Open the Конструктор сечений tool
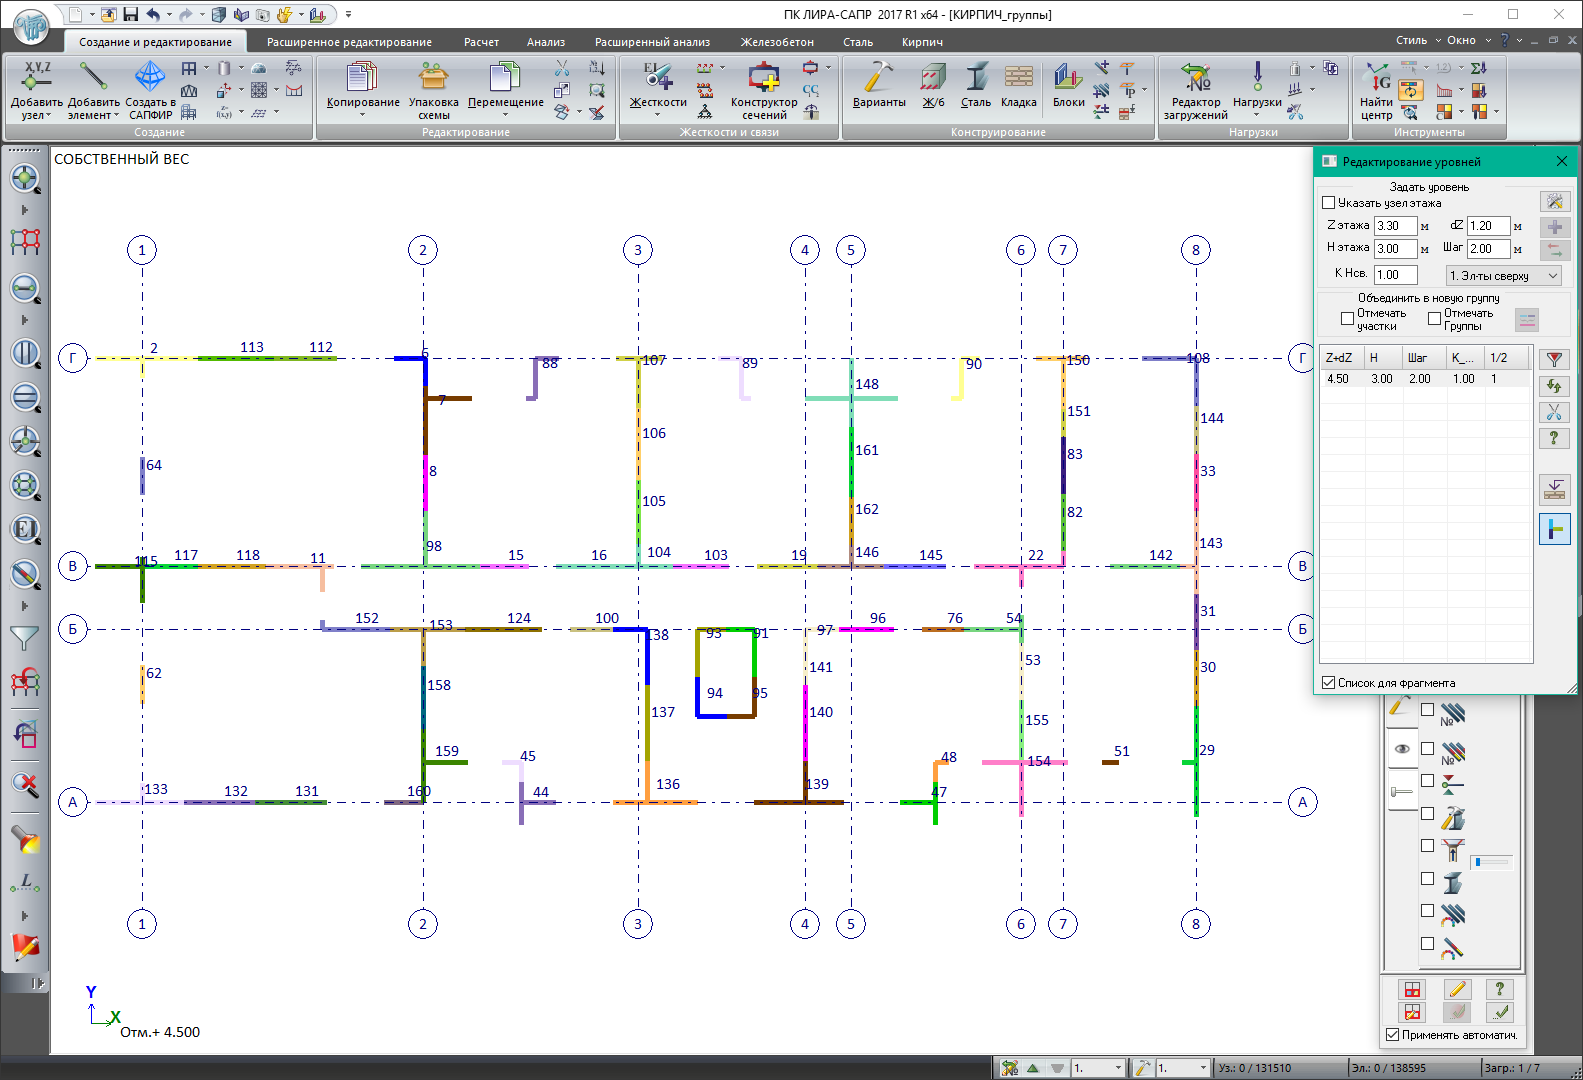Screen dimensions: 1583x1080 point(764,78)
